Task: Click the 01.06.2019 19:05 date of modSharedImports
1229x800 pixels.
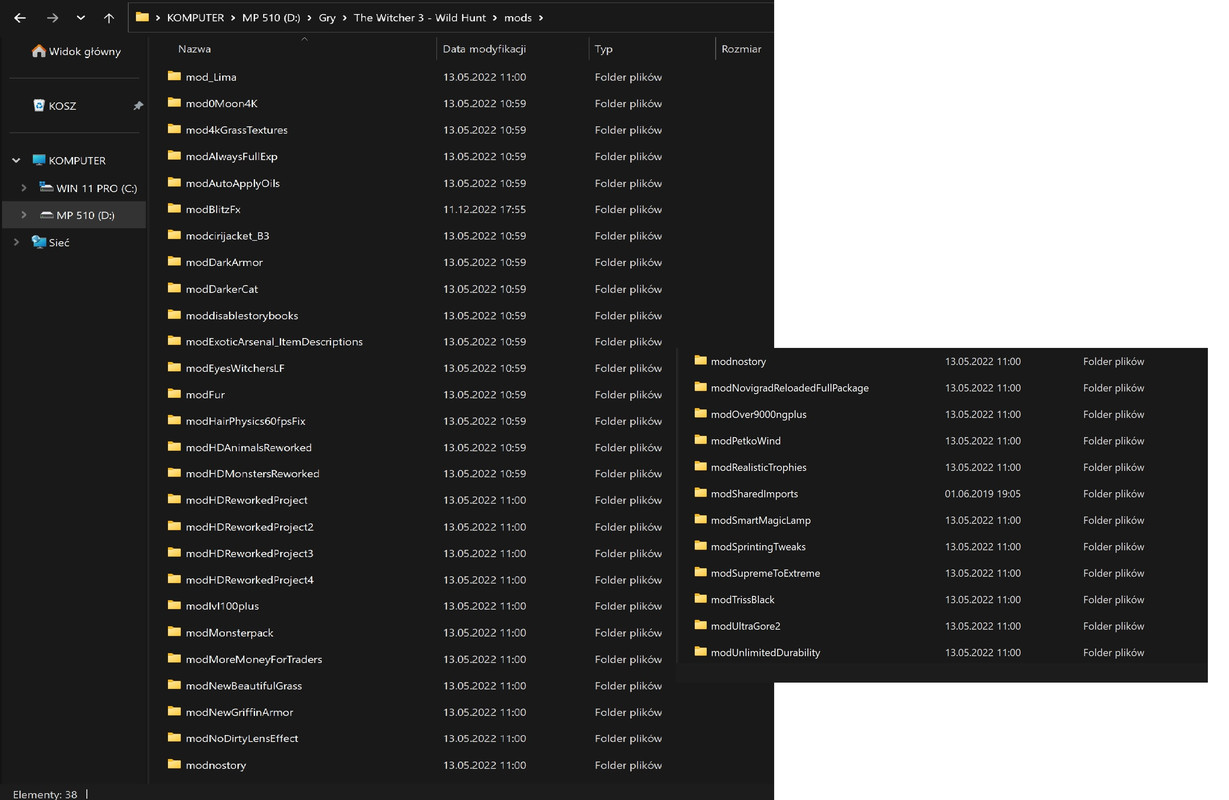Action: 983,494
